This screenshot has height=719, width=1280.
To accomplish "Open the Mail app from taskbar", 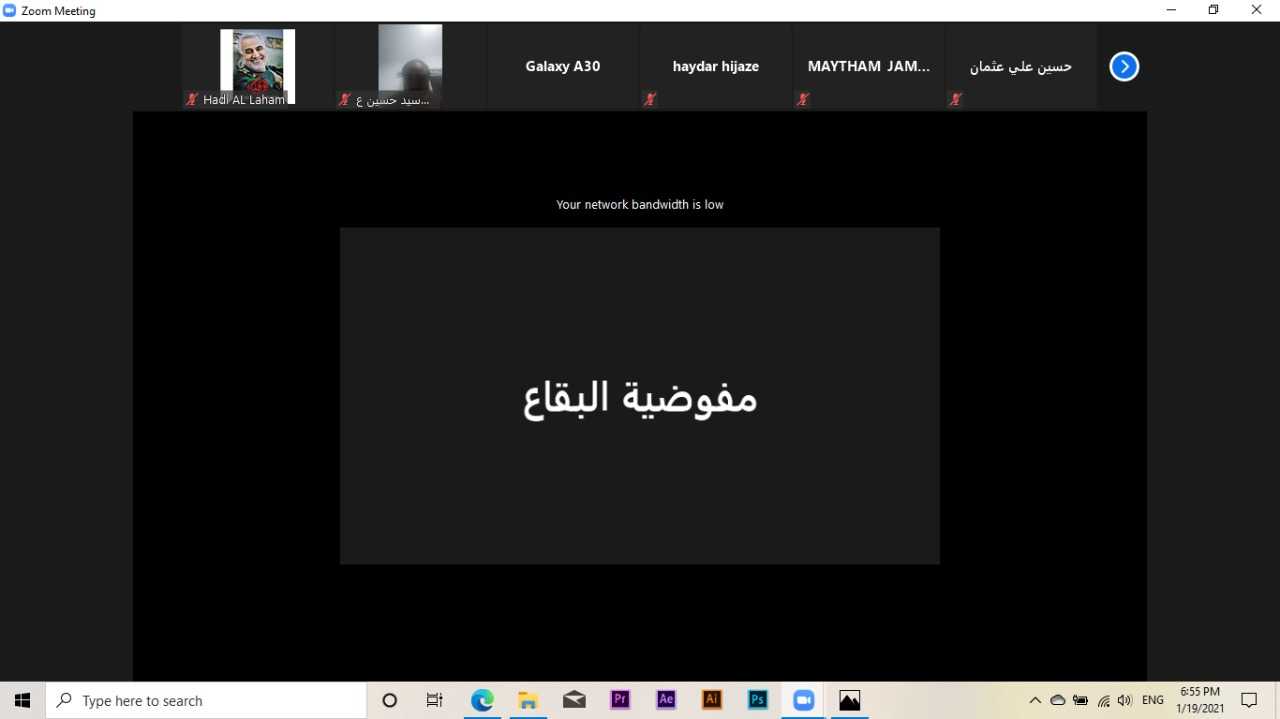I will pyautogui.click(x=574, y=700).
